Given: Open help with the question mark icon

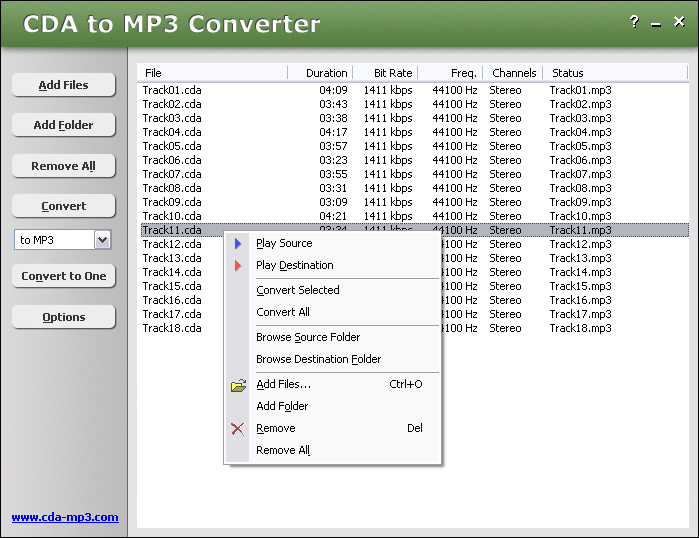Looking at the screenshot, I should (x=634, y=21).
